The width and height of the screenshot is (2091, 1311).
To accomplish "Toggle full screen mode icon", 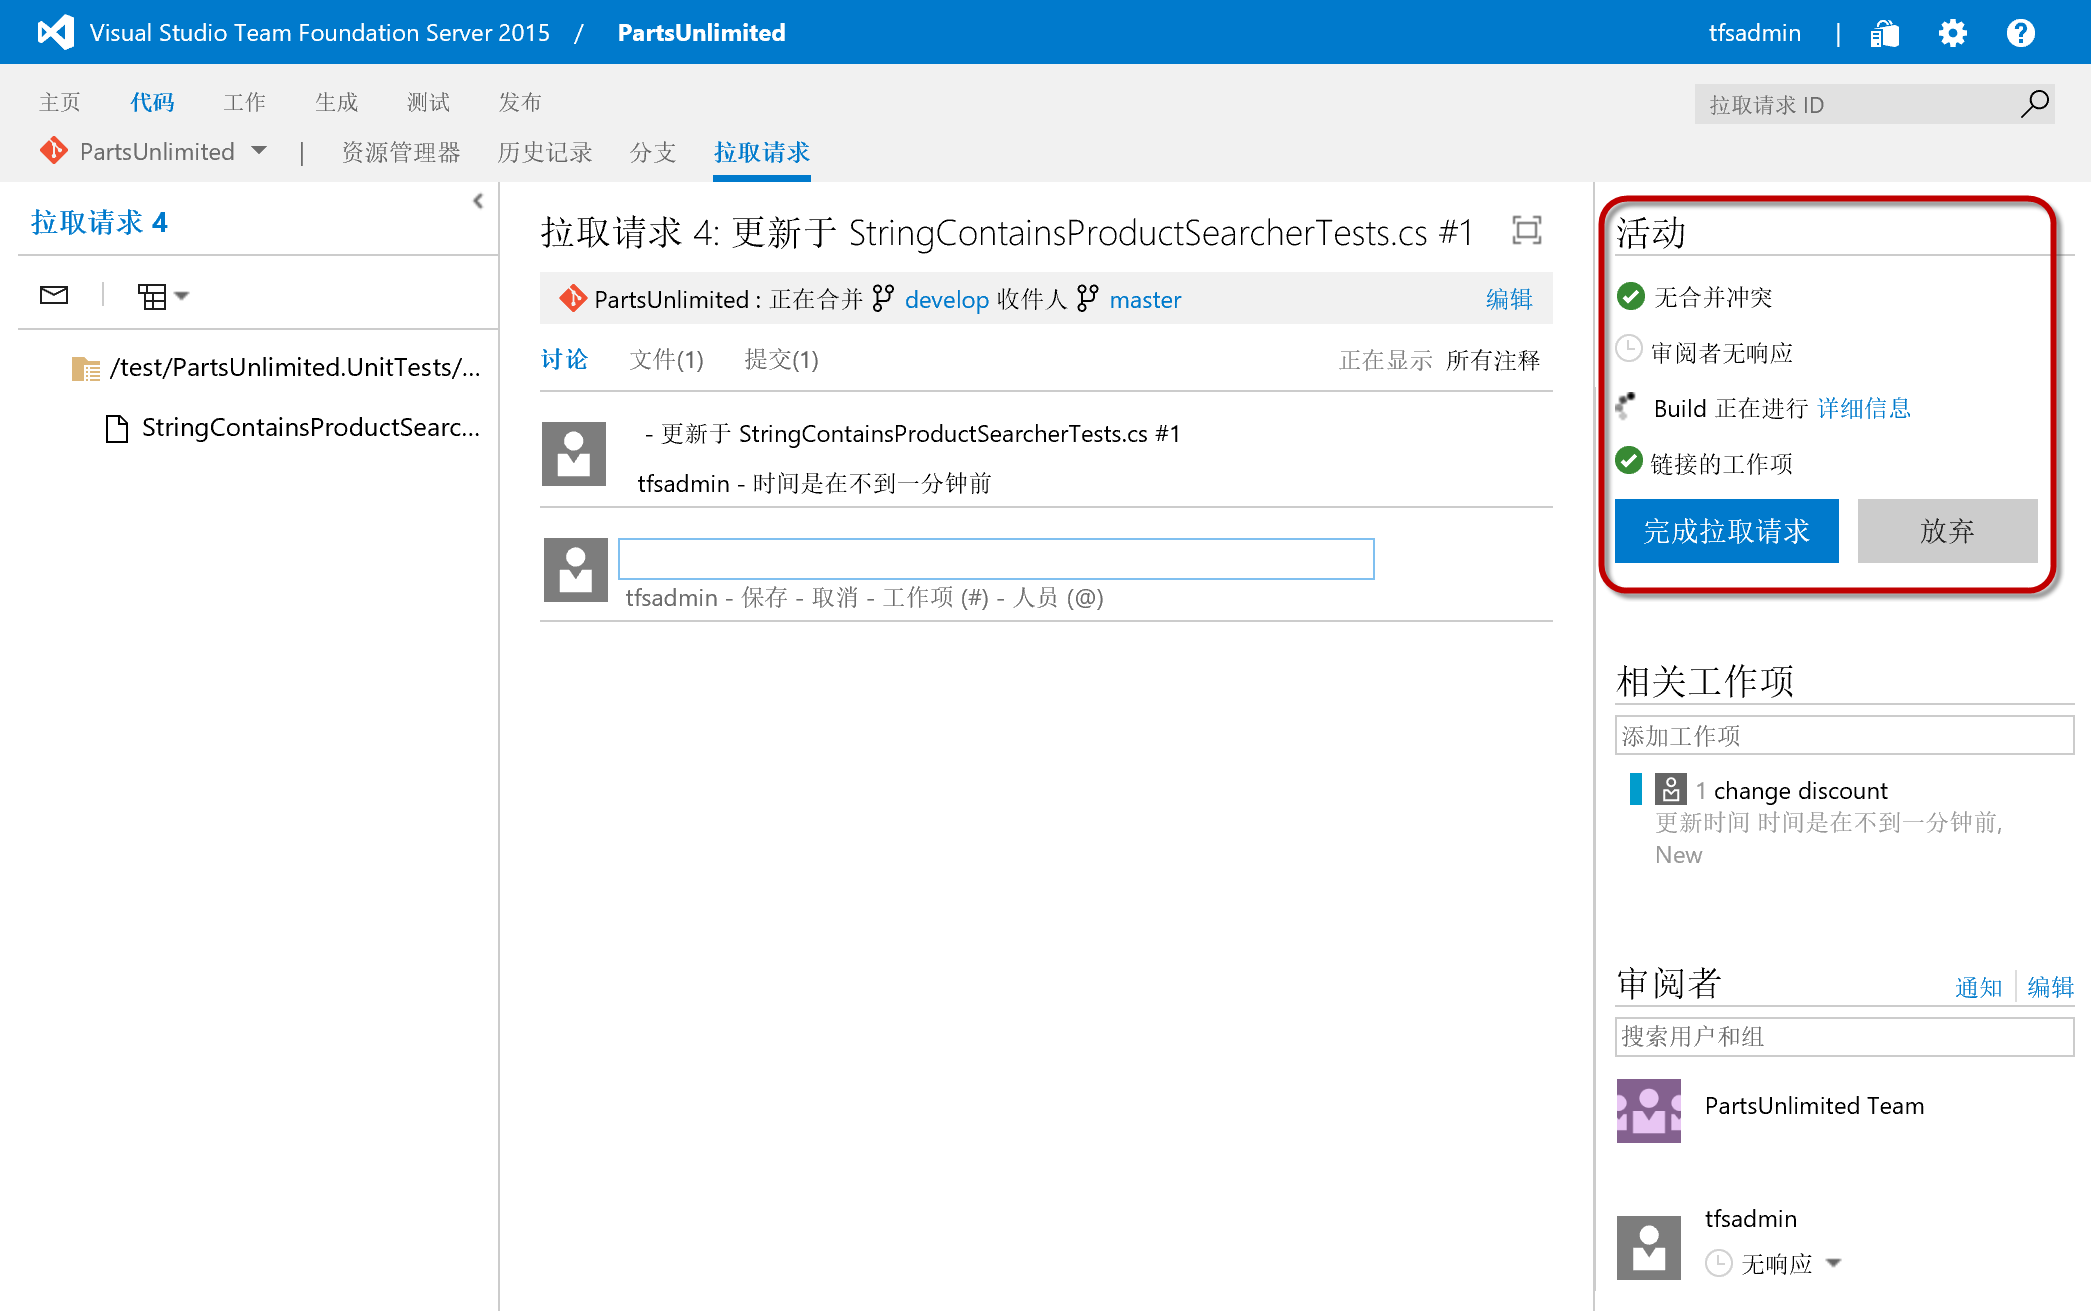I will click(x=1526, y=231).
